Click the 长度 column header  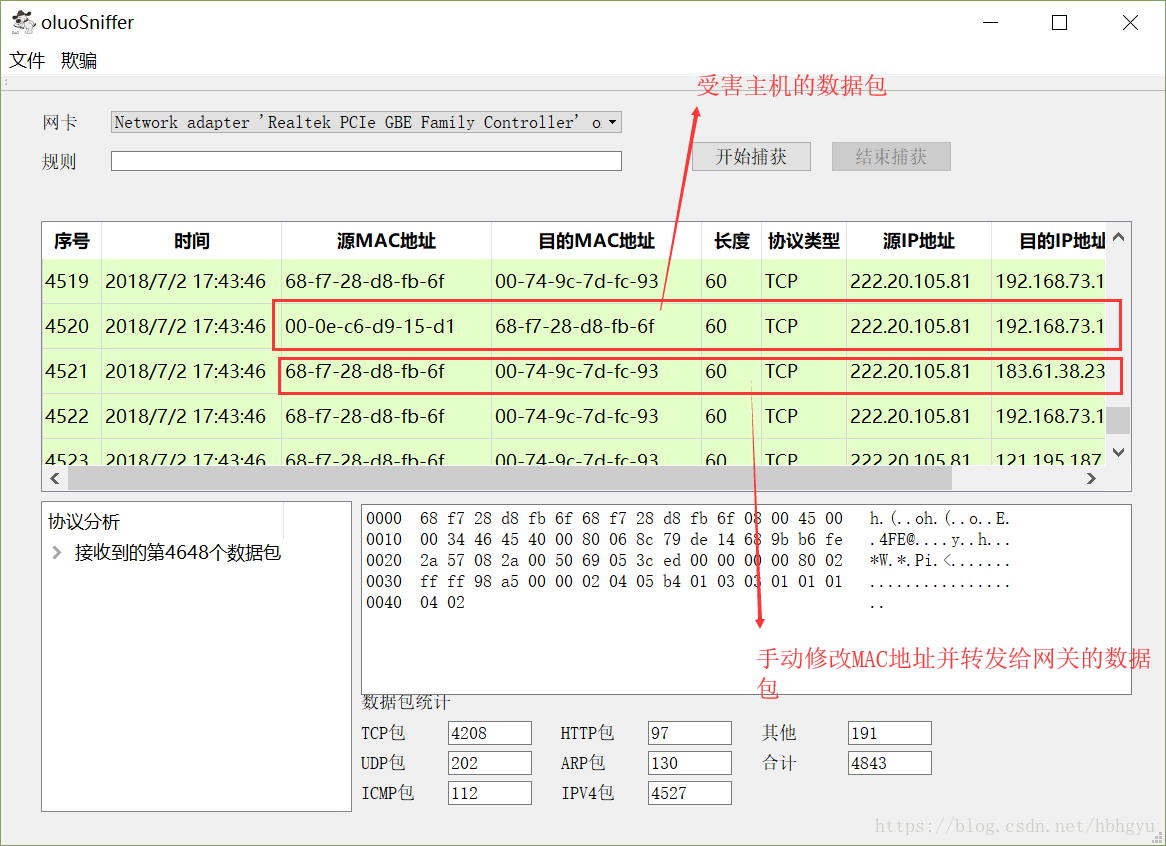[x=732, y=241]
